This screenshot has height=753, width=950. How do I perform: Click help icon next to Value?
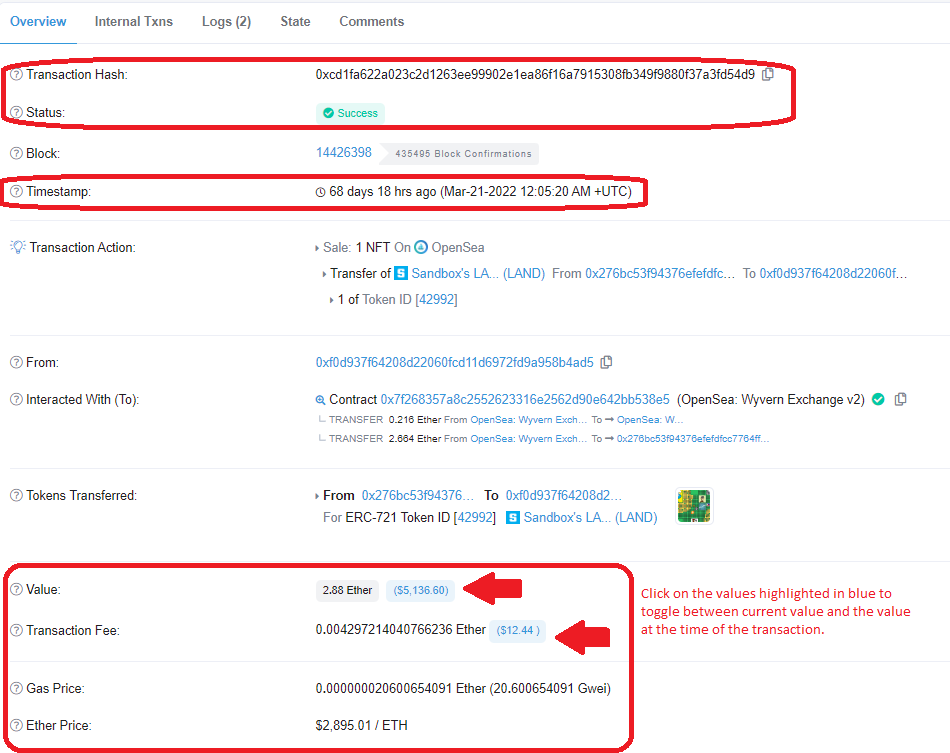16,589
